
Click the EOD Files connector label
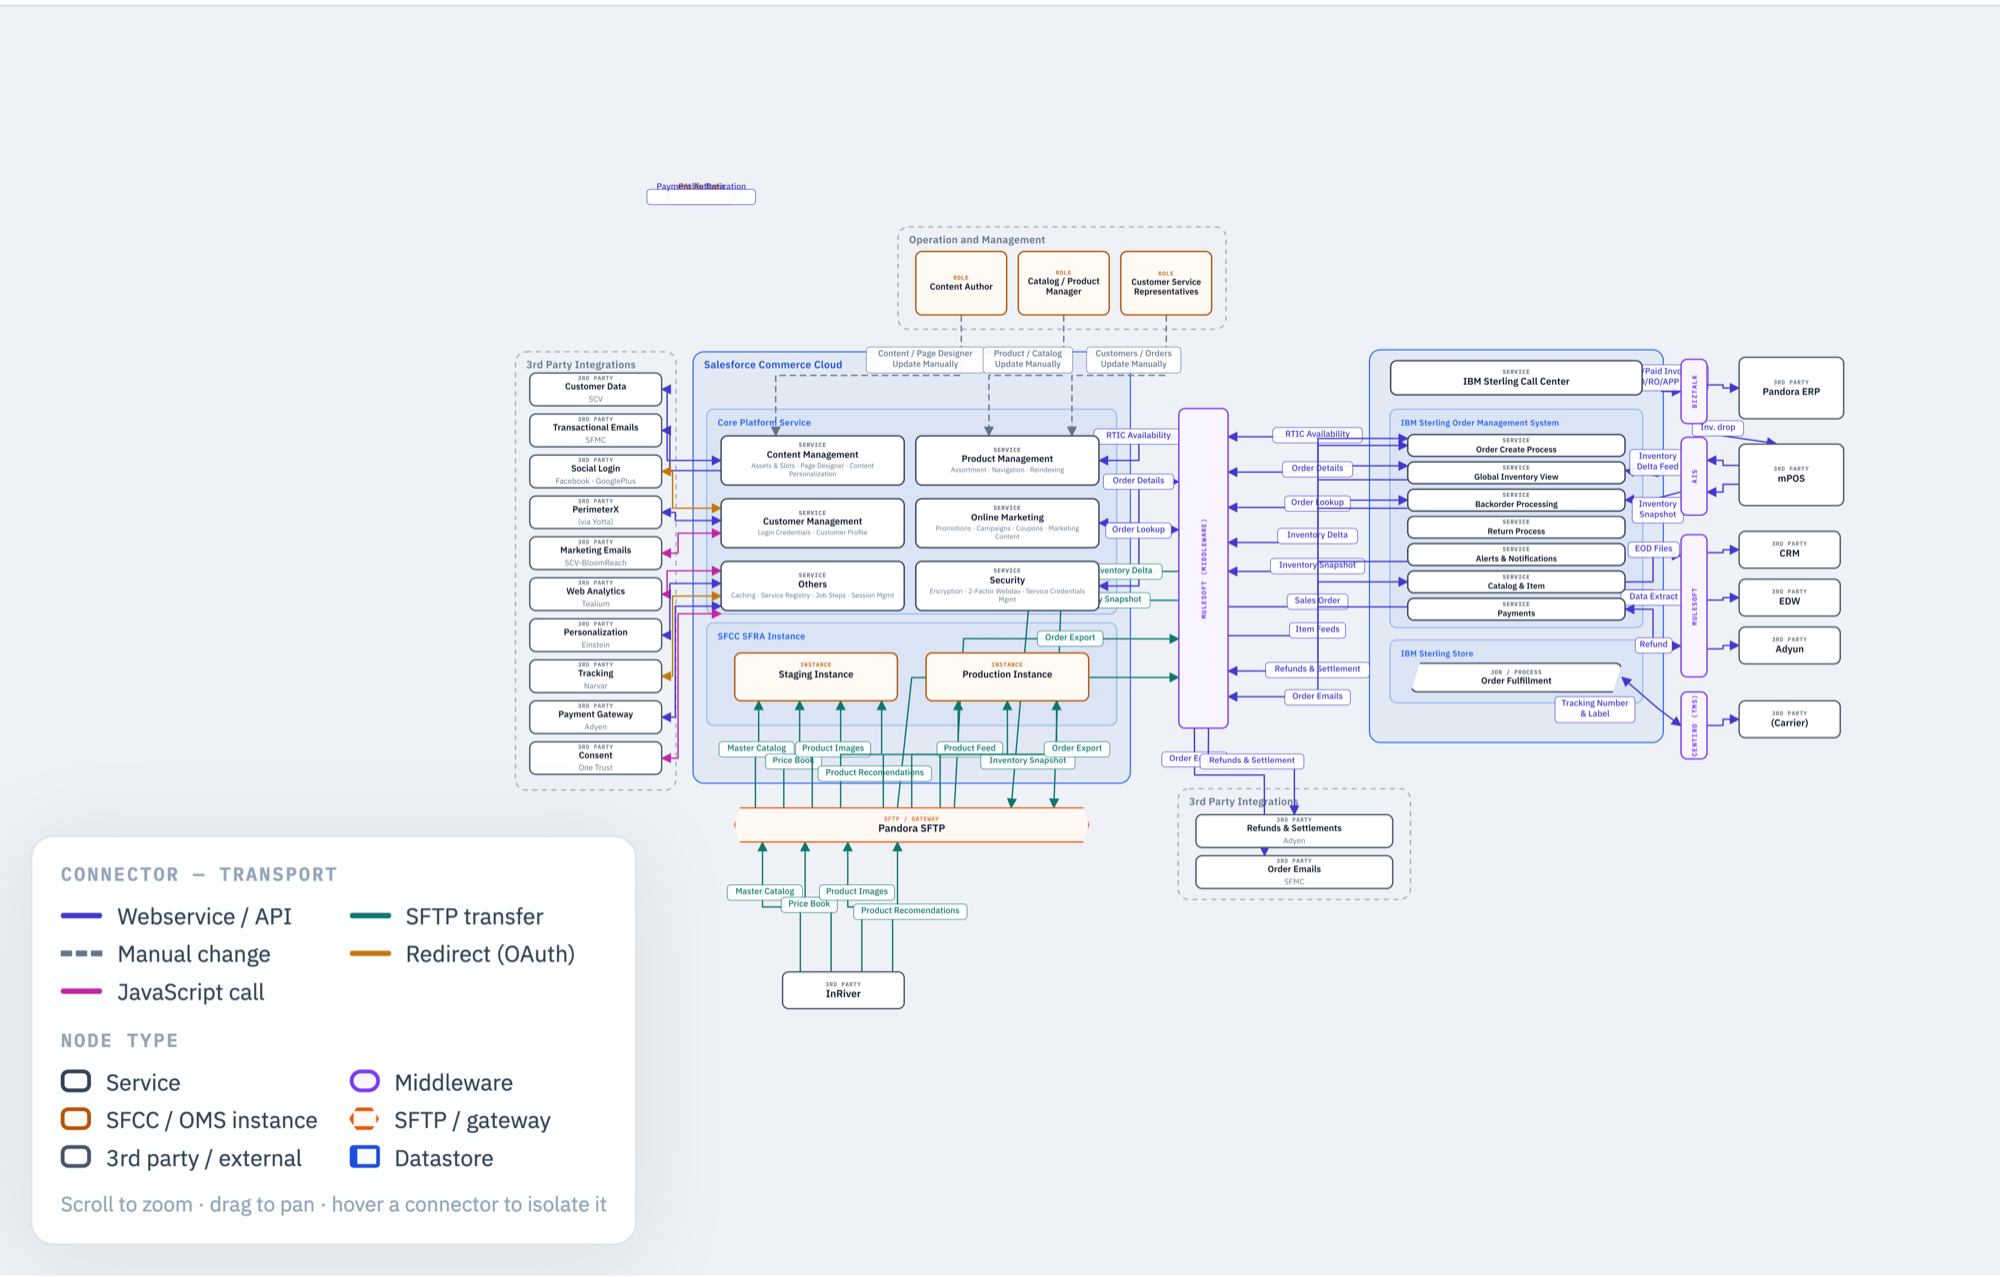pyautogui.click(x=1653, y=549)
